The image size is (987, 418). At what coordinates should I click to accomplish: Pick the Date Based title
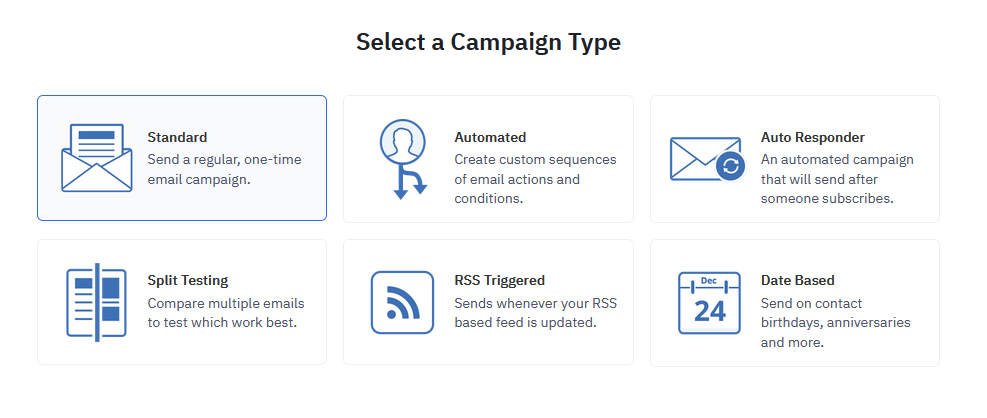798,280
